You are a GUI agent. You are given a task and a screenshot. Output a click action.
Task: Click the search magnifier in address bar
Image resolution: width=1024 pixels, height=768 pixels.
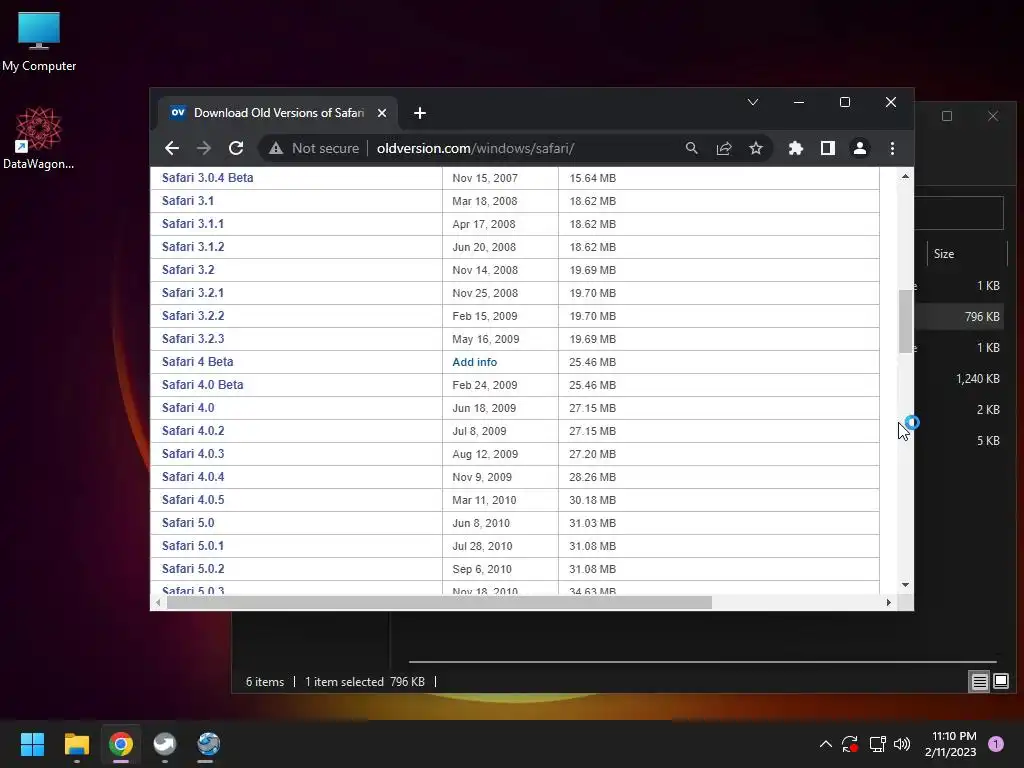coord(692,148)
